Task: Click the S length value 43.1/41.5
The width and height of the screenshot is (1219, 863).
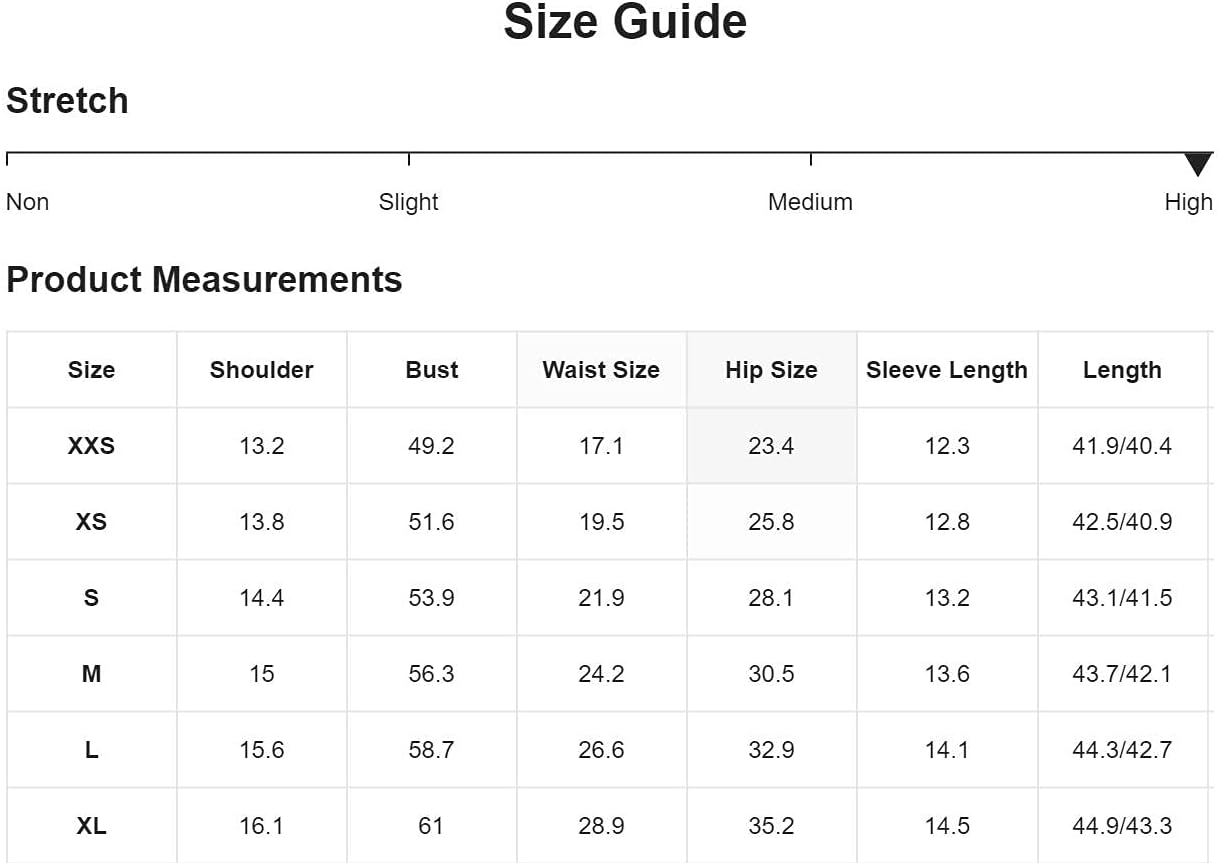Action: (1122, 598)
